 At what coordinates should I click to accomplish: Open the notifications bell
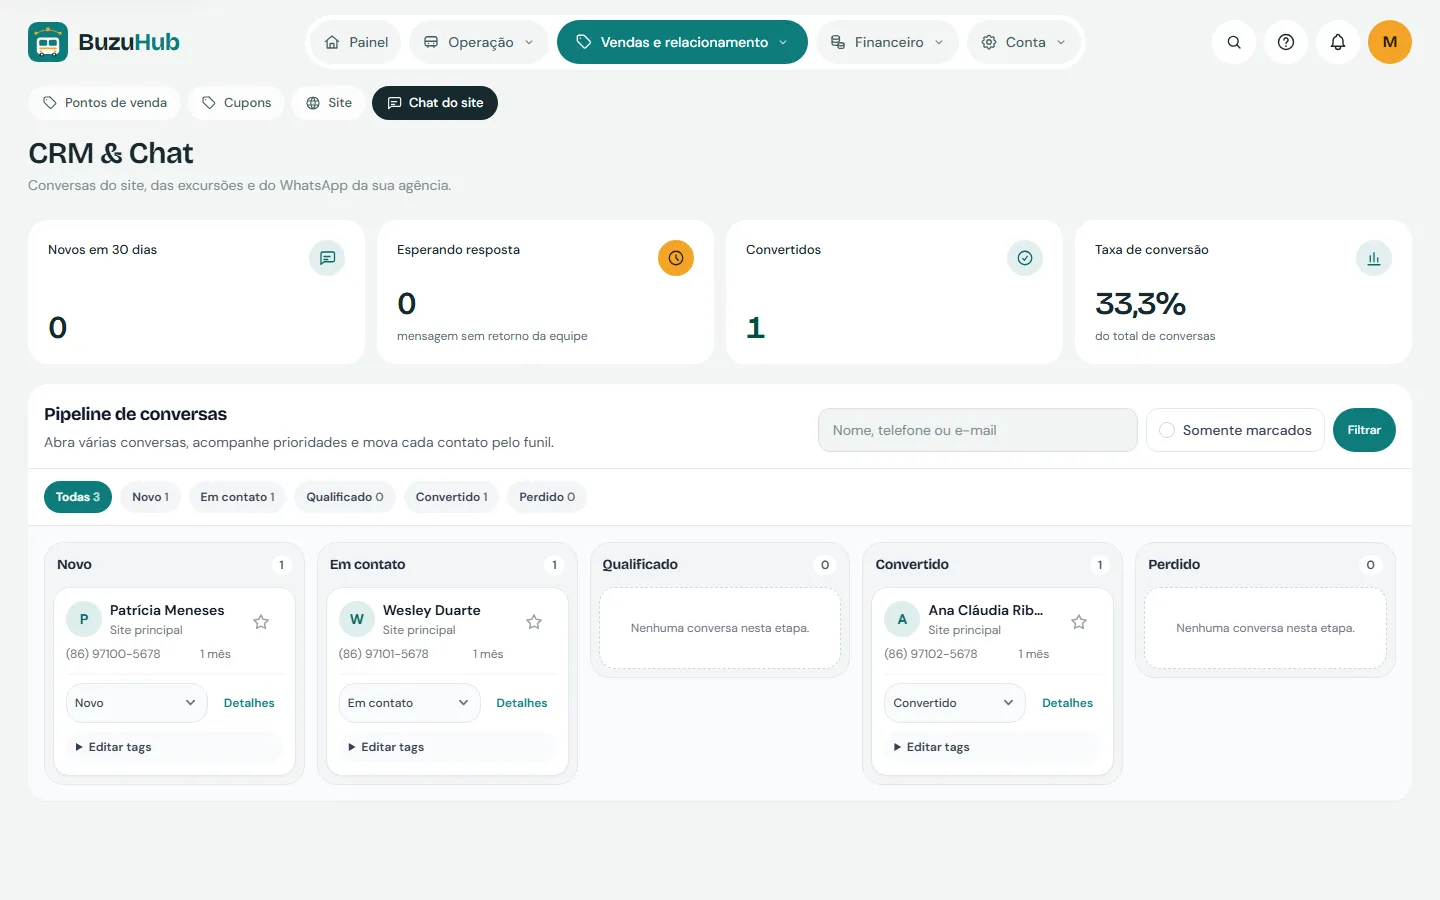1338,42
